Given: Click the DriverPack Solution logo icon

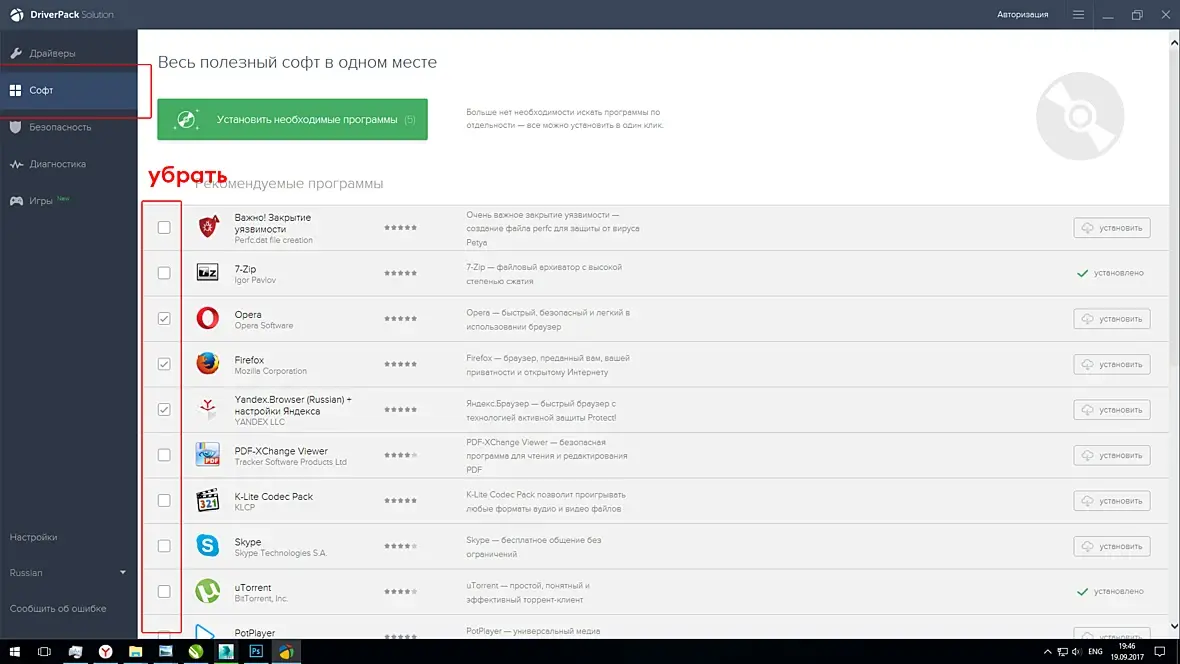Looking at the screenshot, I should pyautogui.click(x=17, y=14).
